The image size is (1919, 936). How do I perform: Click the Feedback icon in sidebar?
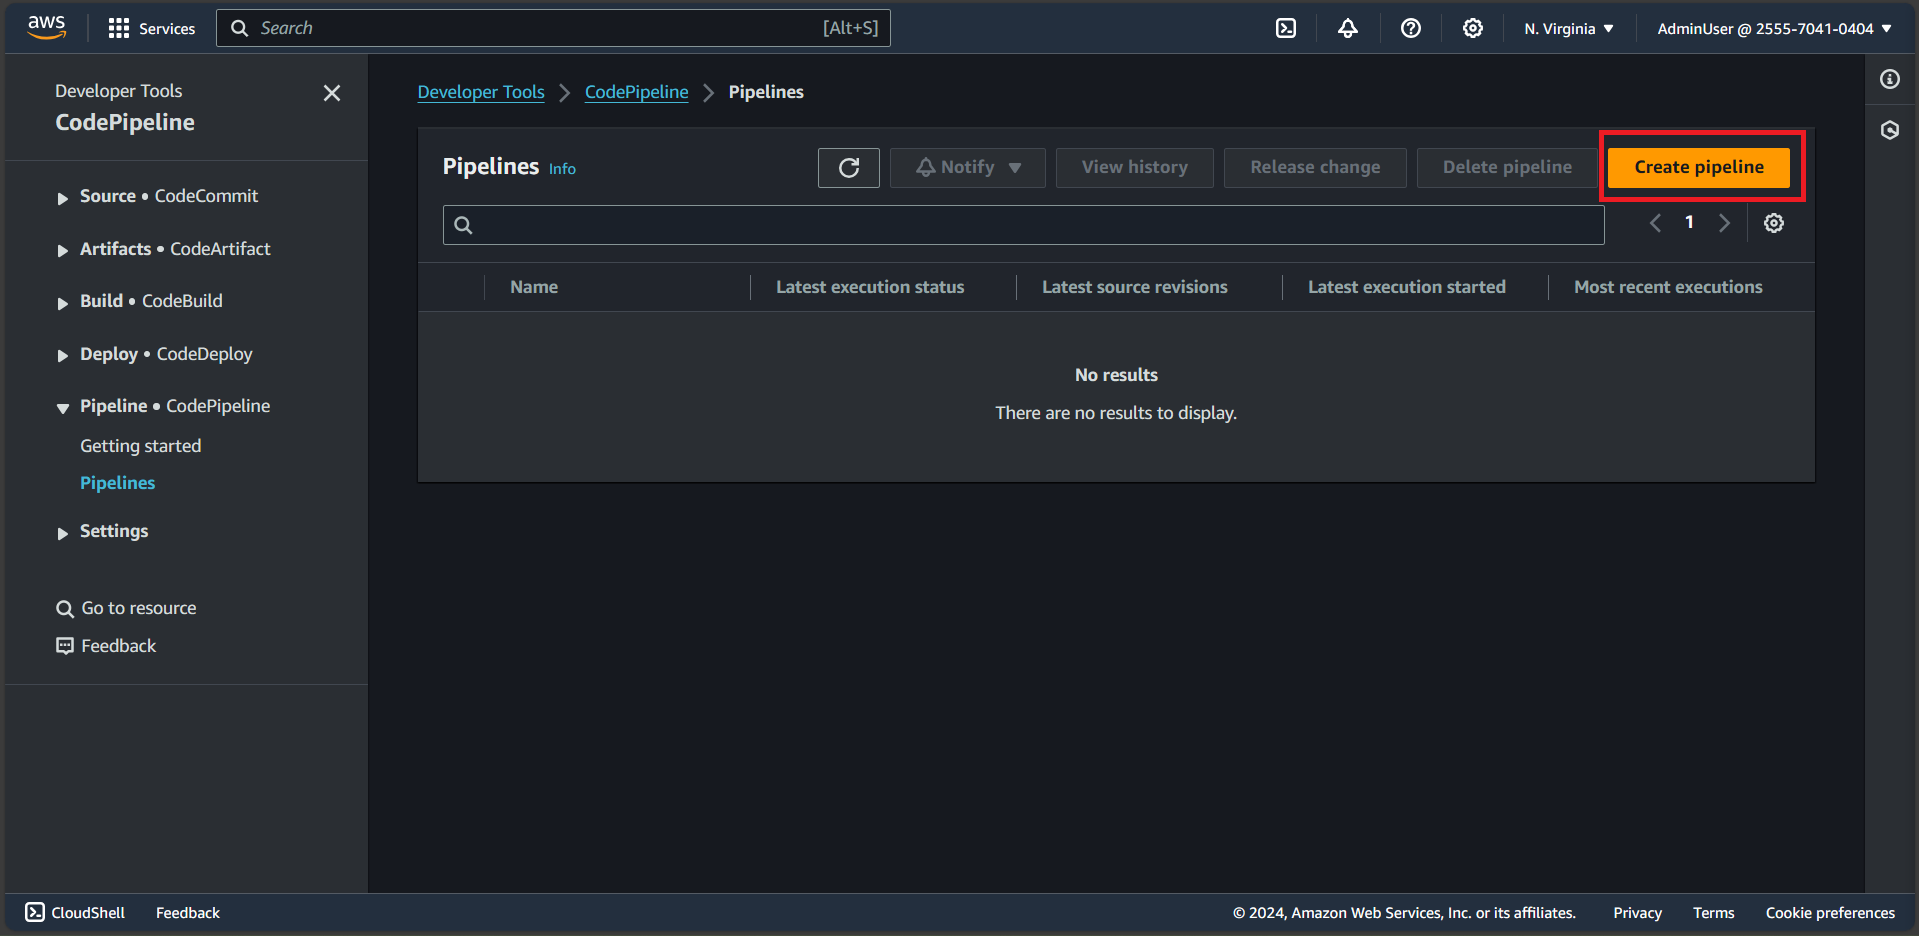[x=65, y=646]
